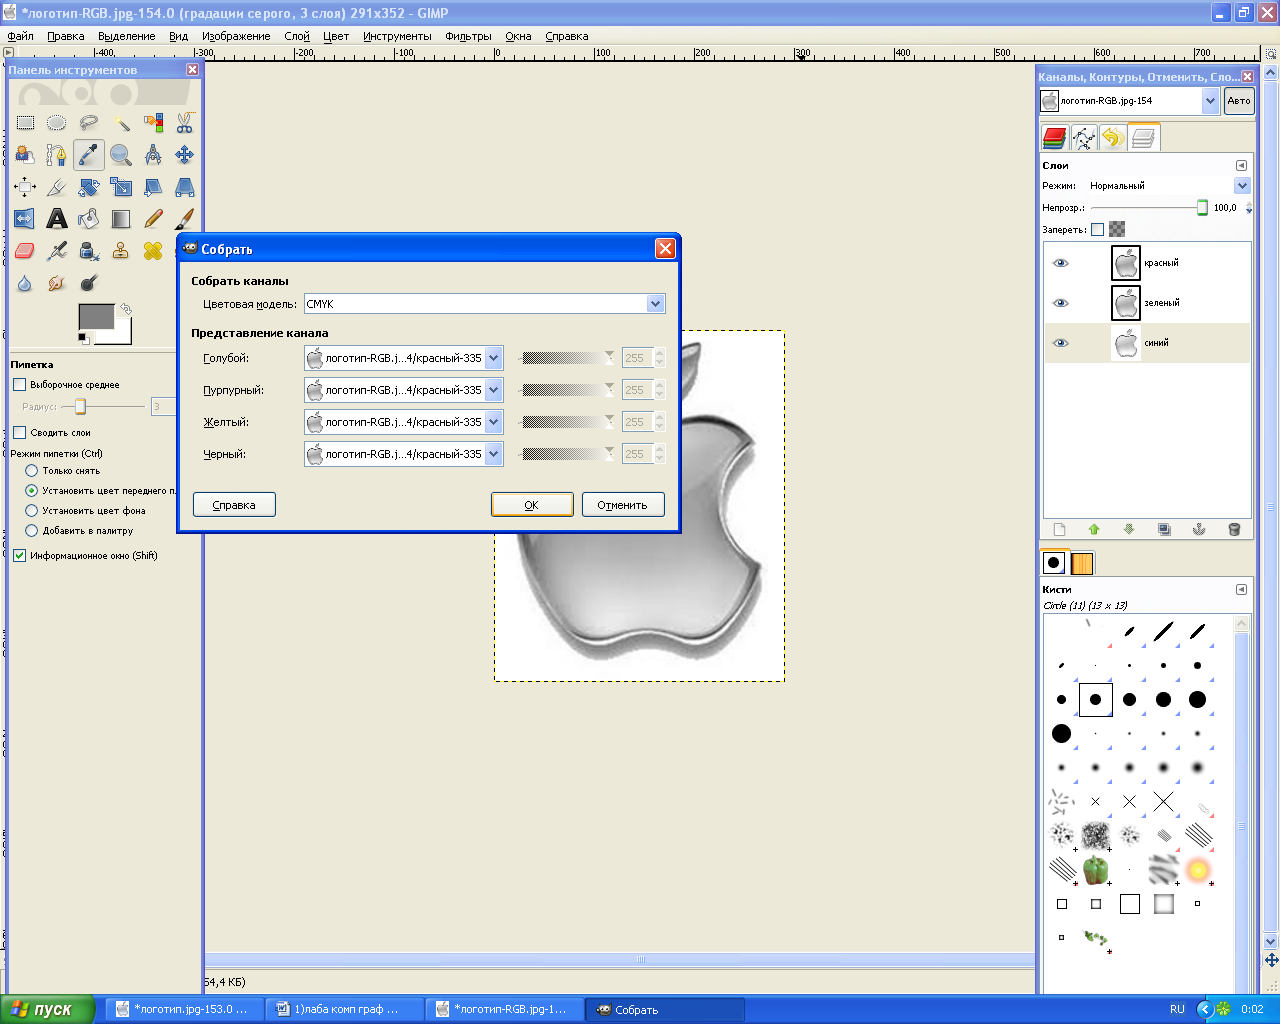Viewport: 1280px width, 1024px height.
Task: Select the Fuzzy Select magic wand tool
Action: 121,123
